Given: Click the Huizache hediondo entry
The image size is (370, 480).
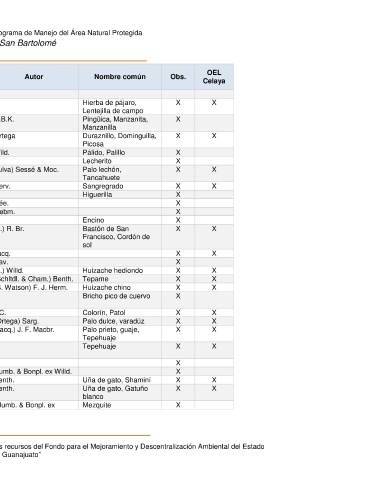Looking at the screenshot, I should click(x=113, y=270).
